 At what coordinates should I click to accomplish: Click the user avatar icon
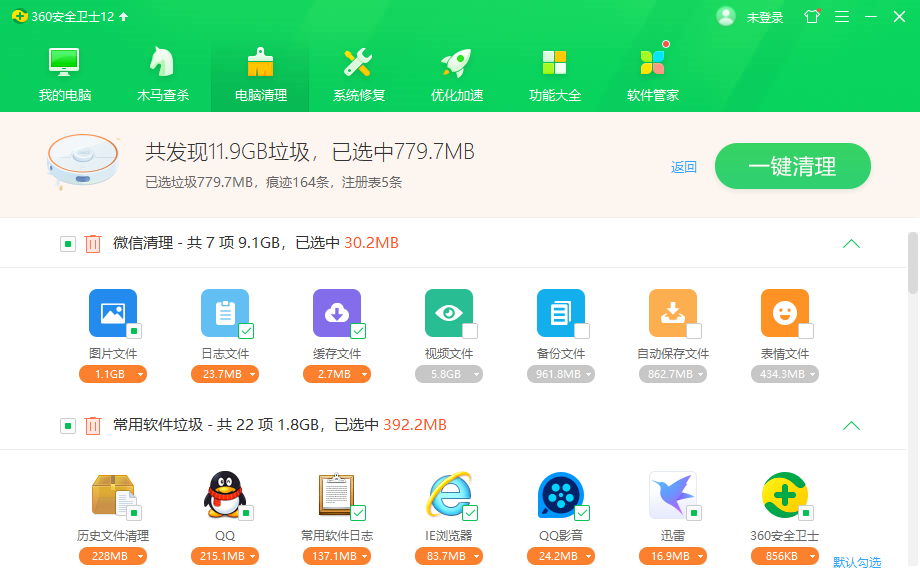726,16
